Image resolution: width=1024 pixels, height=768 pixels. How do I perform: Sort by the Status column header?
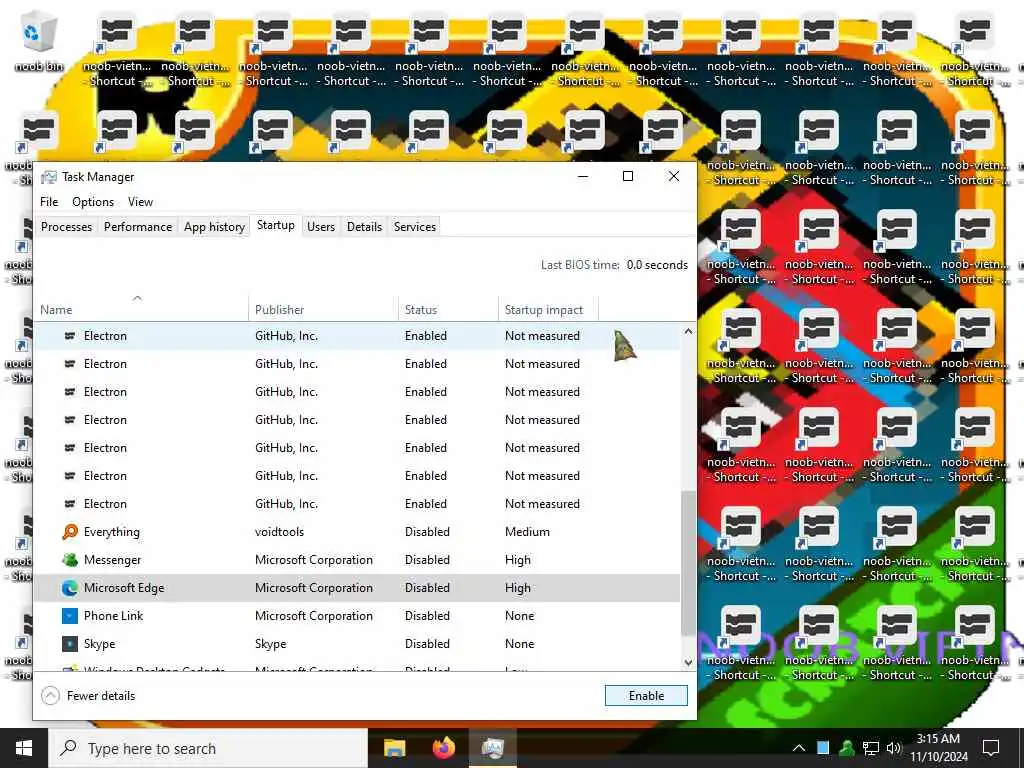click(x=448, y=310)
